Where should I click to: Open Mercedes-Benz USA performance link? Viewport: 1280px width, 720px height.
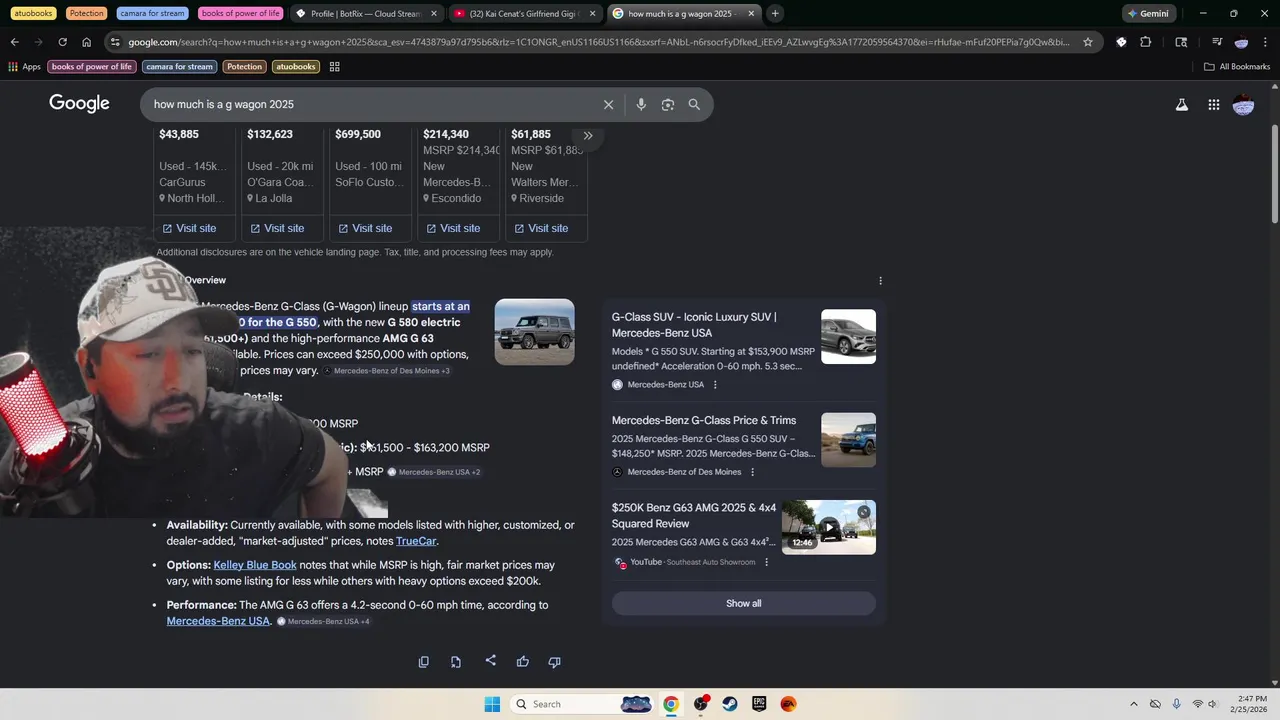point(218,621)
